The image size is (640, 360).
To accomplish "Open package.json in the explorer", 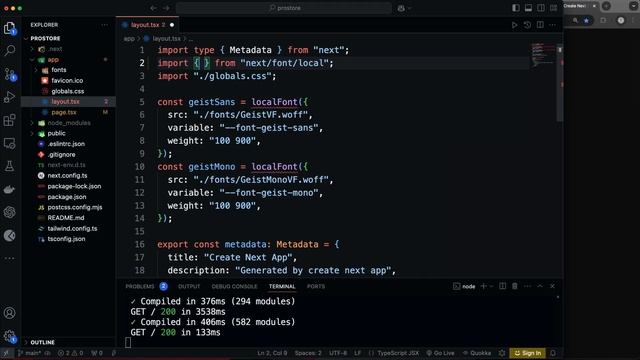I will click(67, 197).
